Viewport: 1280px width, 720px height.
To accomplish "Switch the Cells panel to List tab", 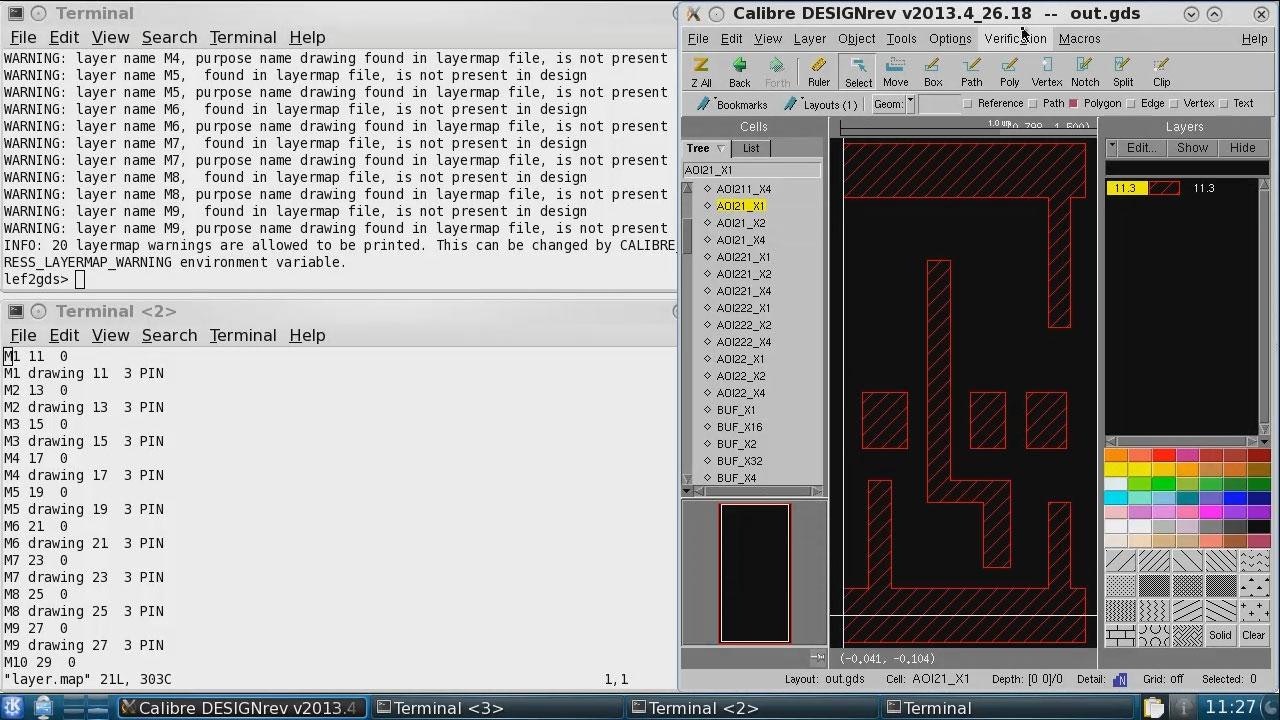I will tap(751, 148).
